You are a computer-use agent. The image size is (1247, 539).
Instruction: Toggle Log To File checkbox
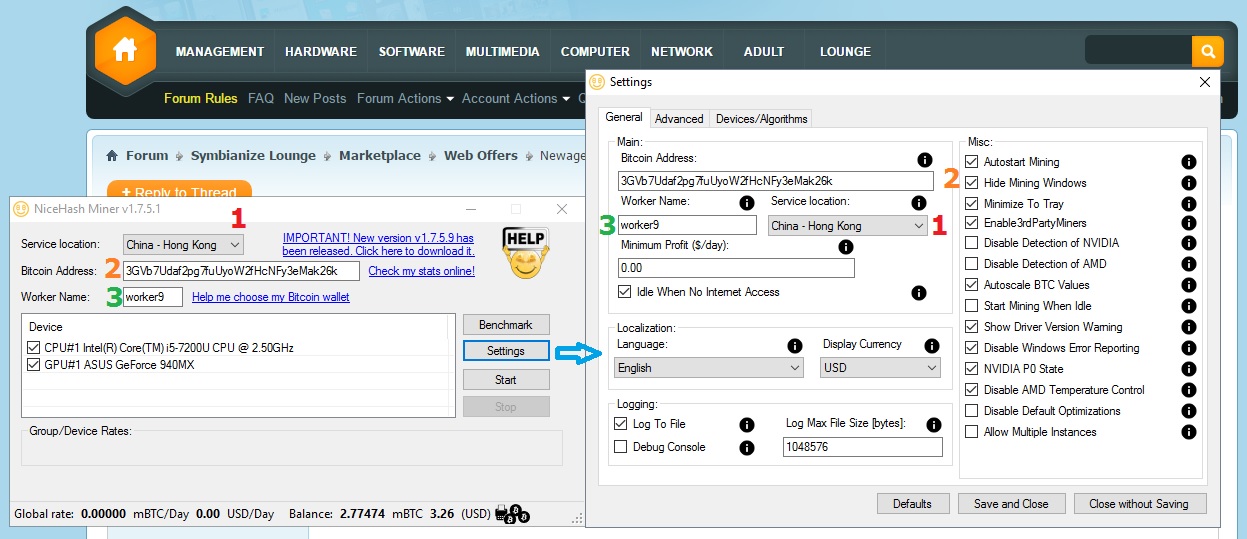(x=620, y=424)
